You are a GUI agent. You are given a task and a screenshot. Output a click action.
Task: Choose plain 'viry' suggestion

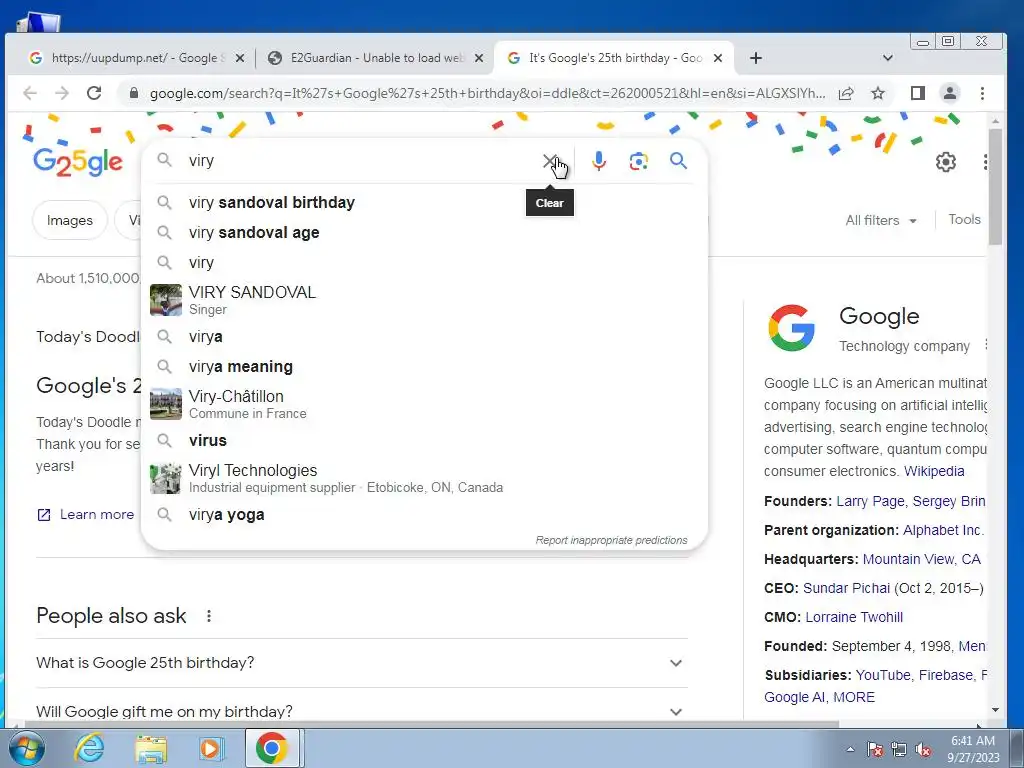424,263
